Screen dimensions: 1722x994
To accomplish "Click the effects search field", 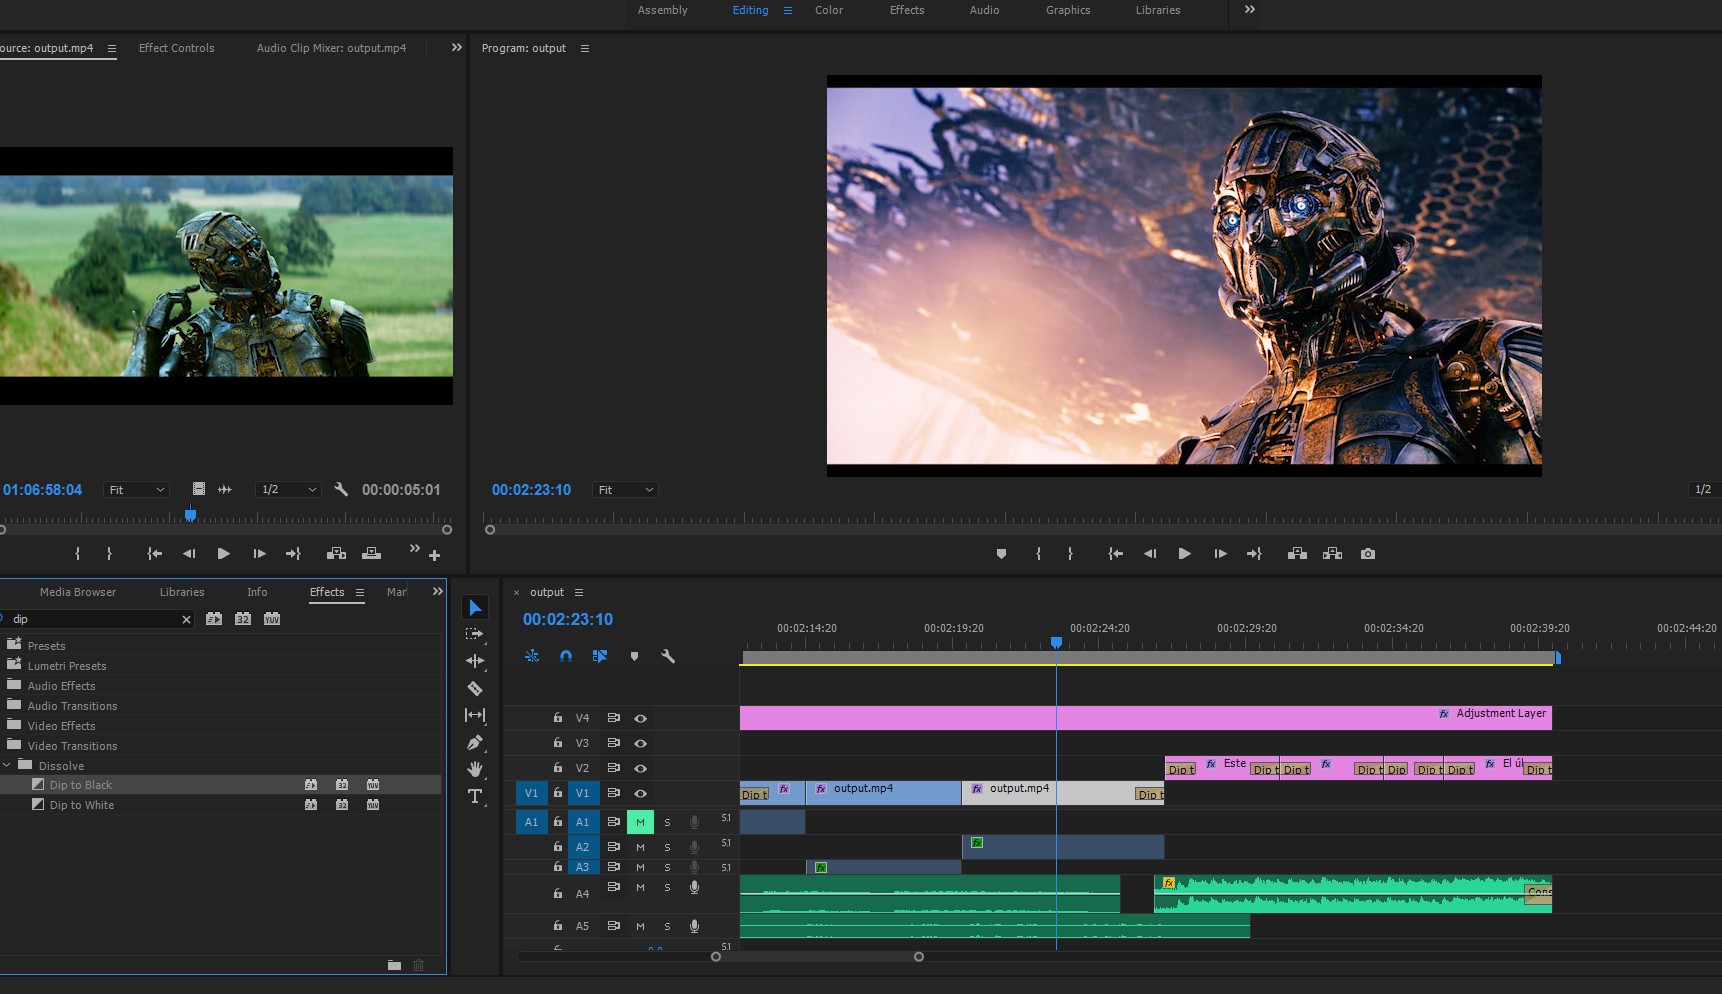I will [x=95, y=620].
